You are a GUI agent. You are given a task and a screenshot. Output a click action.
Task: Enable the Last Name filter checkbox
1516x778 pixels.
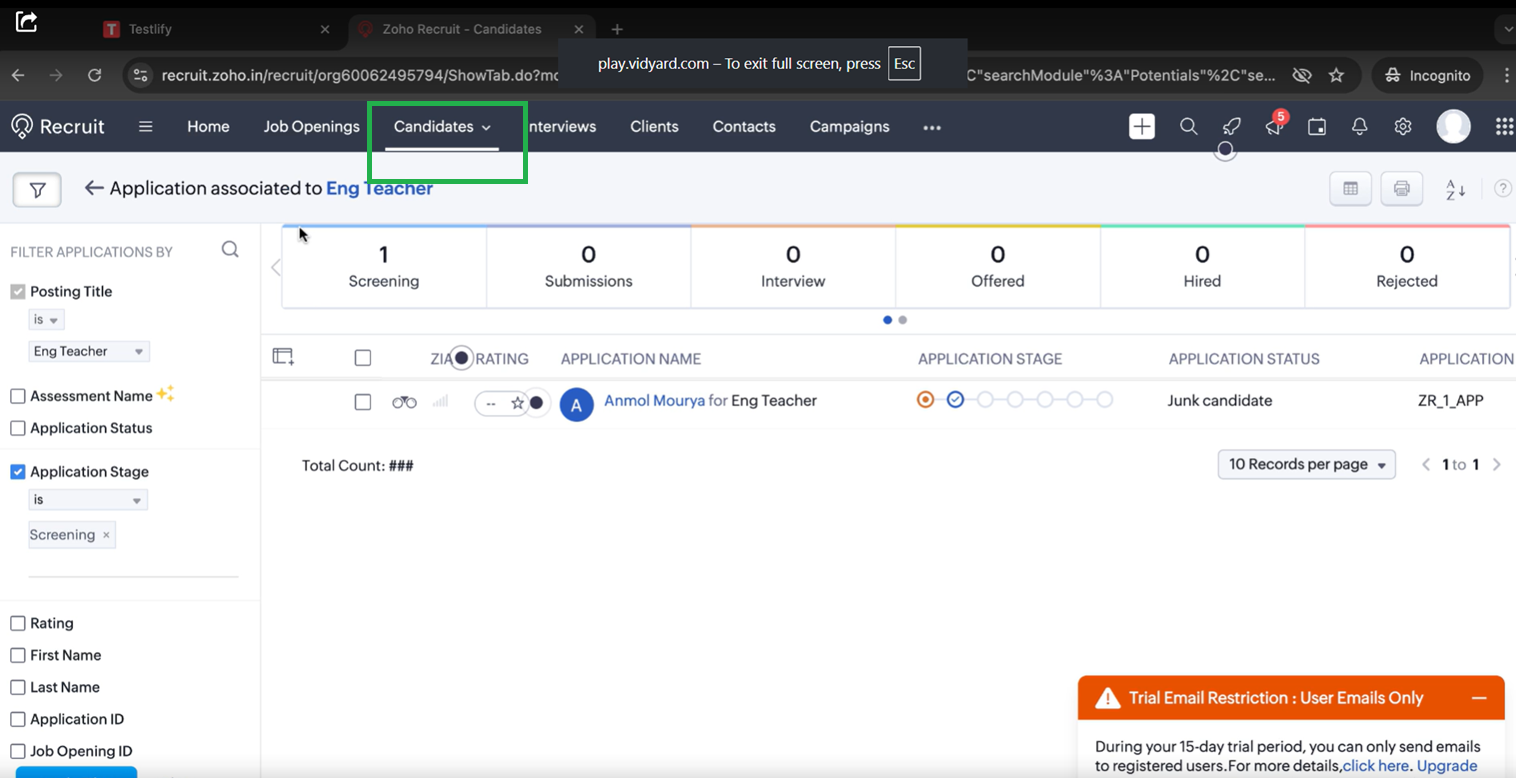pos(18,687)
